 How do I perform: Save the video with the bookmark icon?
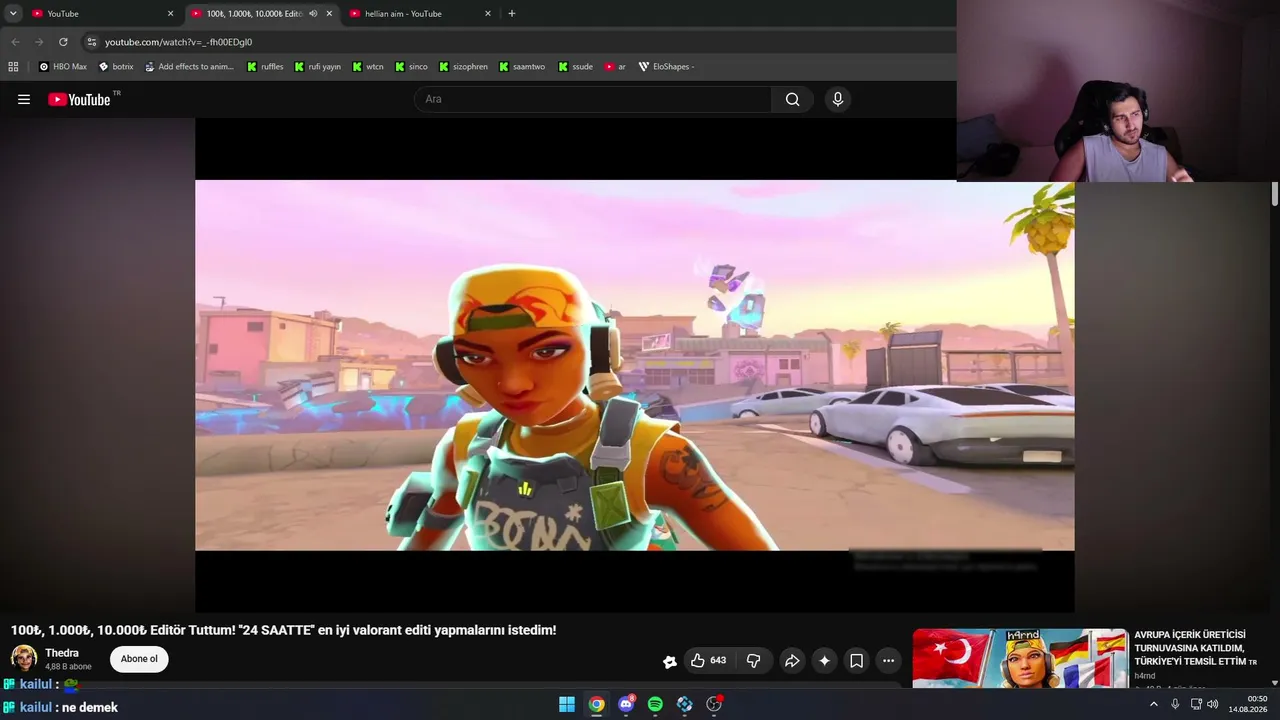coord(856,660)
